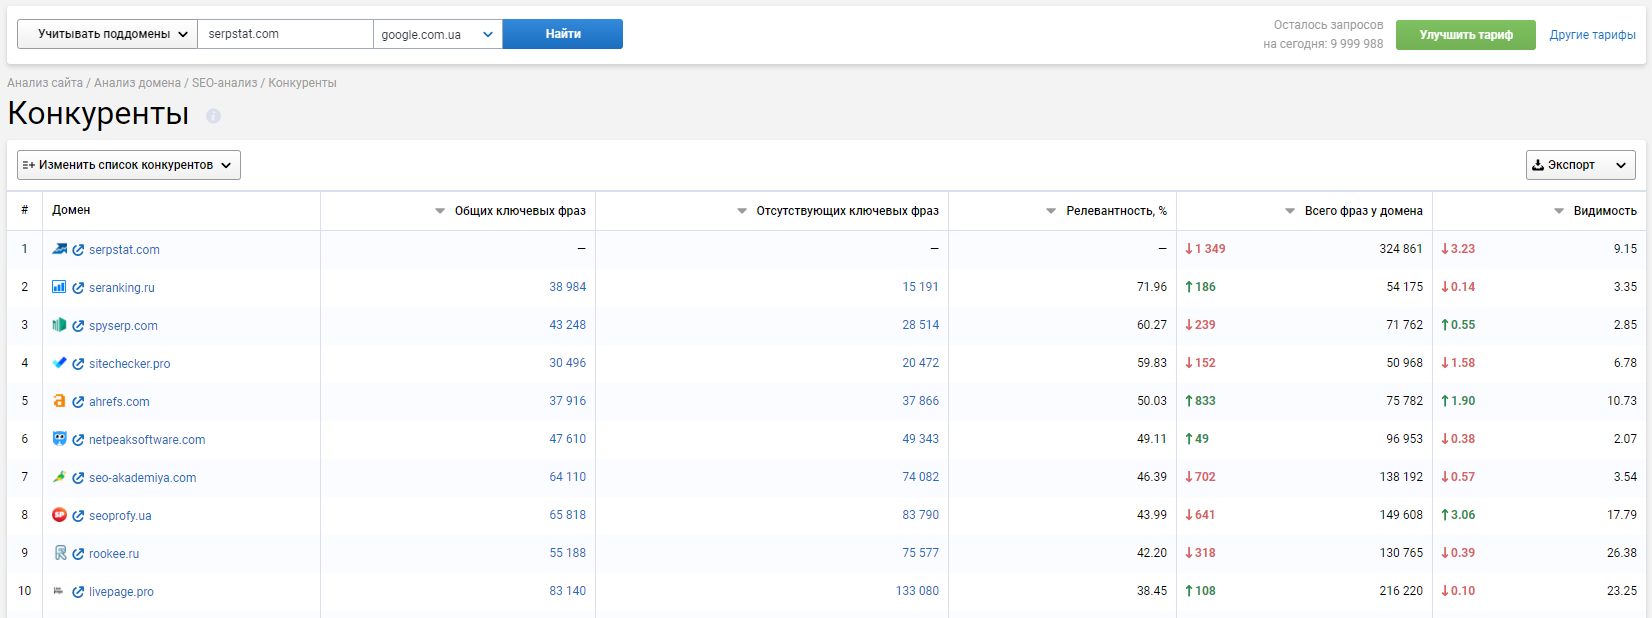
Task: Open external link icon for seo-akademiya.com
Action: [78, 478]
